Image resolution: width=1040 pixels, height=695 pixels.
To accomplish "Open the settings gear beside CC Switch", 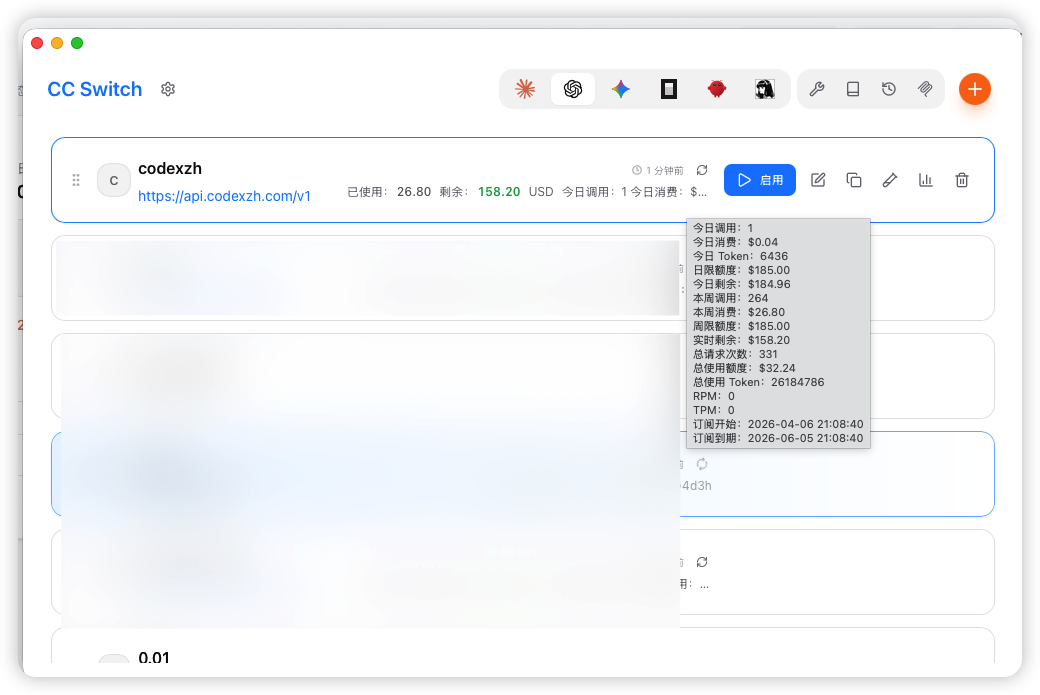I will (x=168, y=89).
